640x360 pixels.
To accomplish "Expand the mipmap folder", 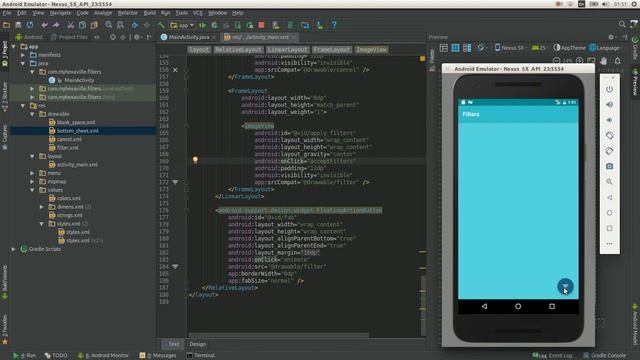I will (32, 181).
